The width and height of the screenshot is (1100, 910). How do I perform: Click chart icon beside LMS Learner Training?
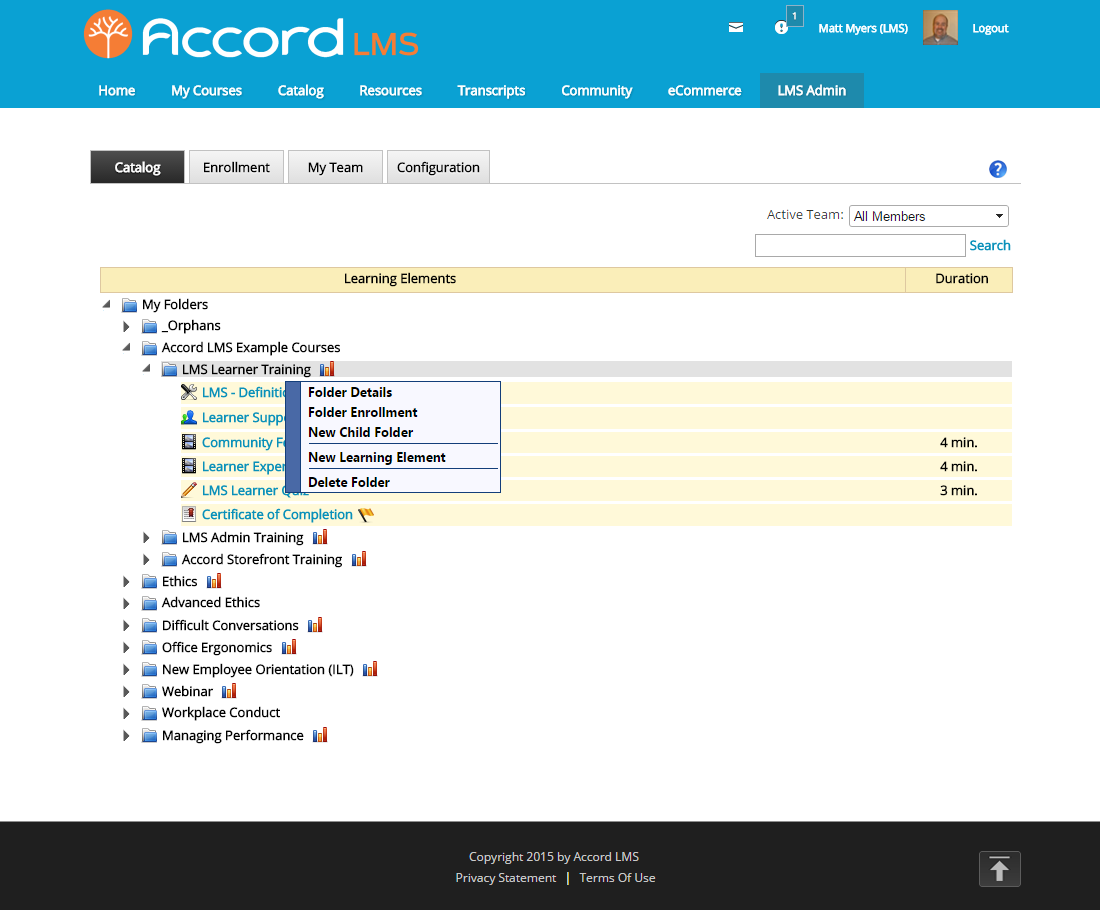[327, 369]
